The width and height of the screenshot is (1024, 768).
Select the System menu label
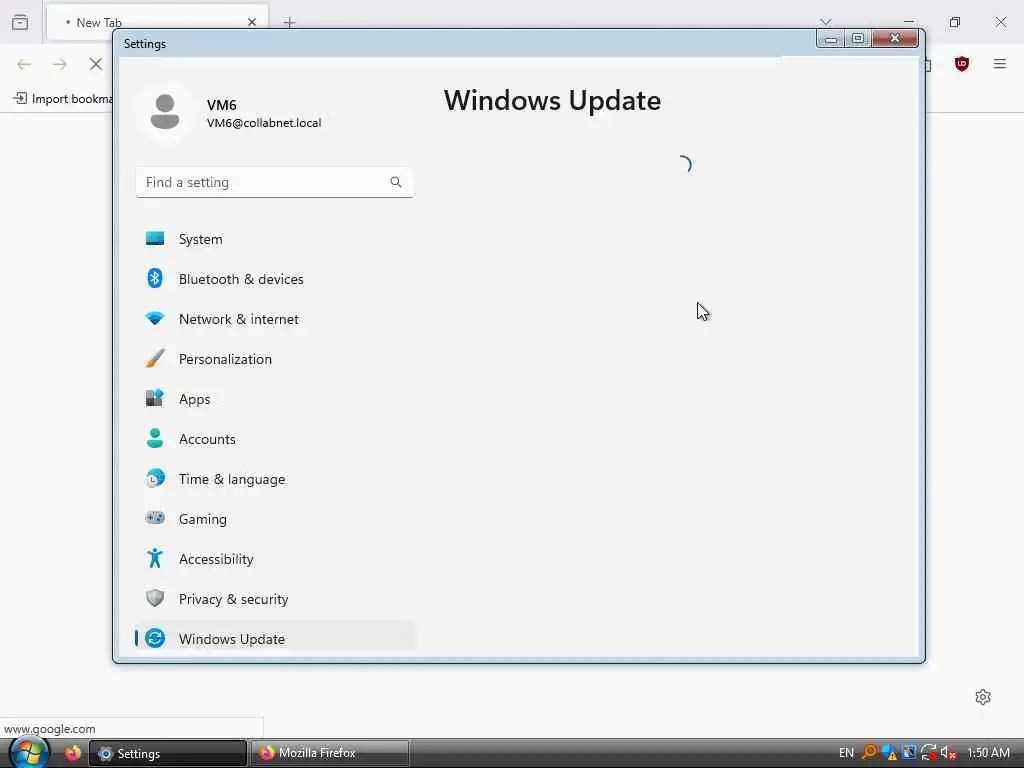coord(200,239)
